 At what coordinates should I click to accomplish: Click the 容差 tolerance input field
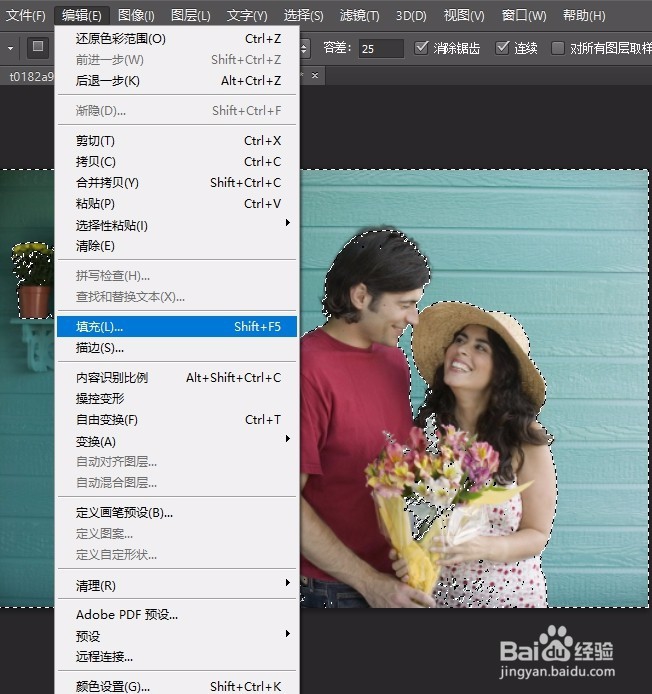click(x=381, y=48)
